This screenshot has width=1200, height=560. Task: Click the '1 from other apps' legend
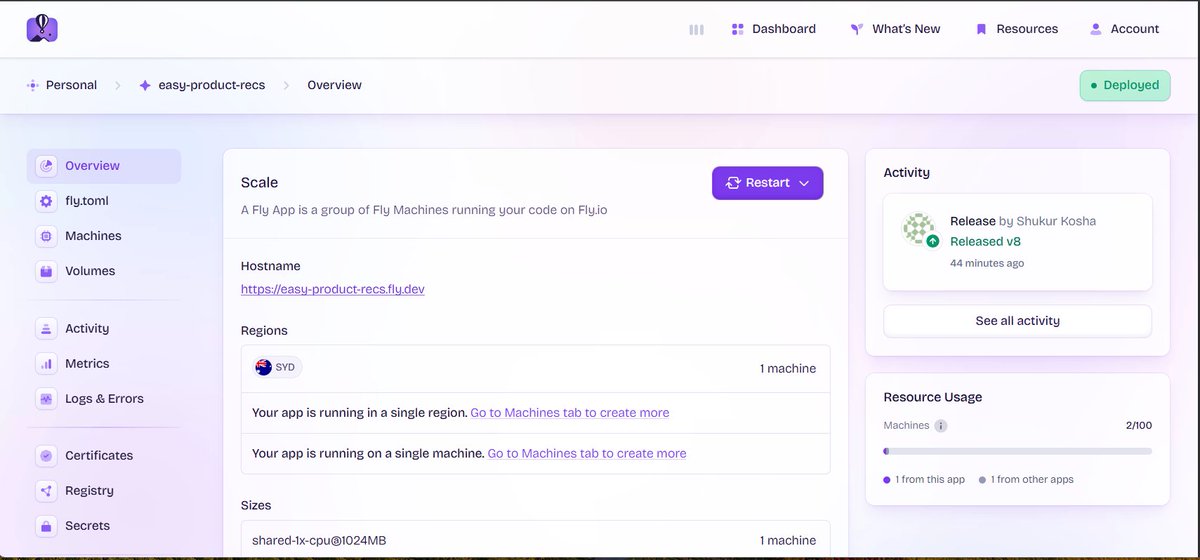[x=1026, y=479]
